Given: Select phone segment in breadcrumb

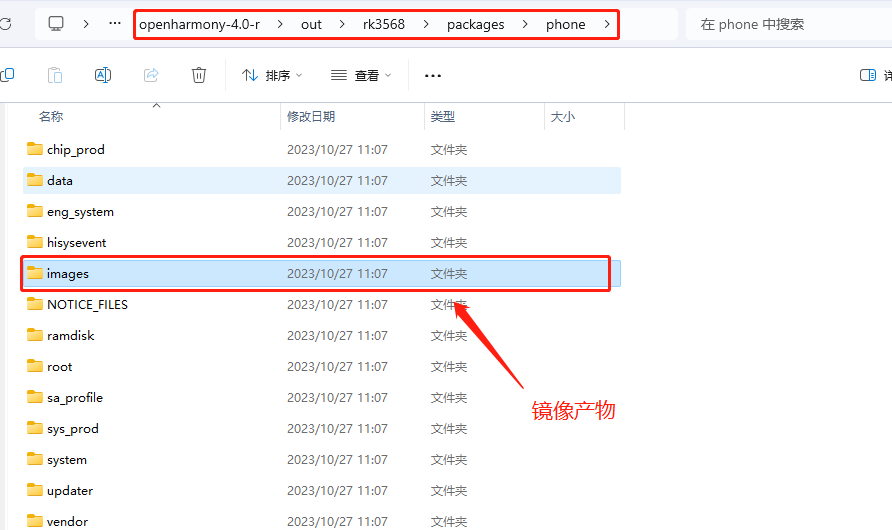Looking at the screenshot, I should (565, 24).
